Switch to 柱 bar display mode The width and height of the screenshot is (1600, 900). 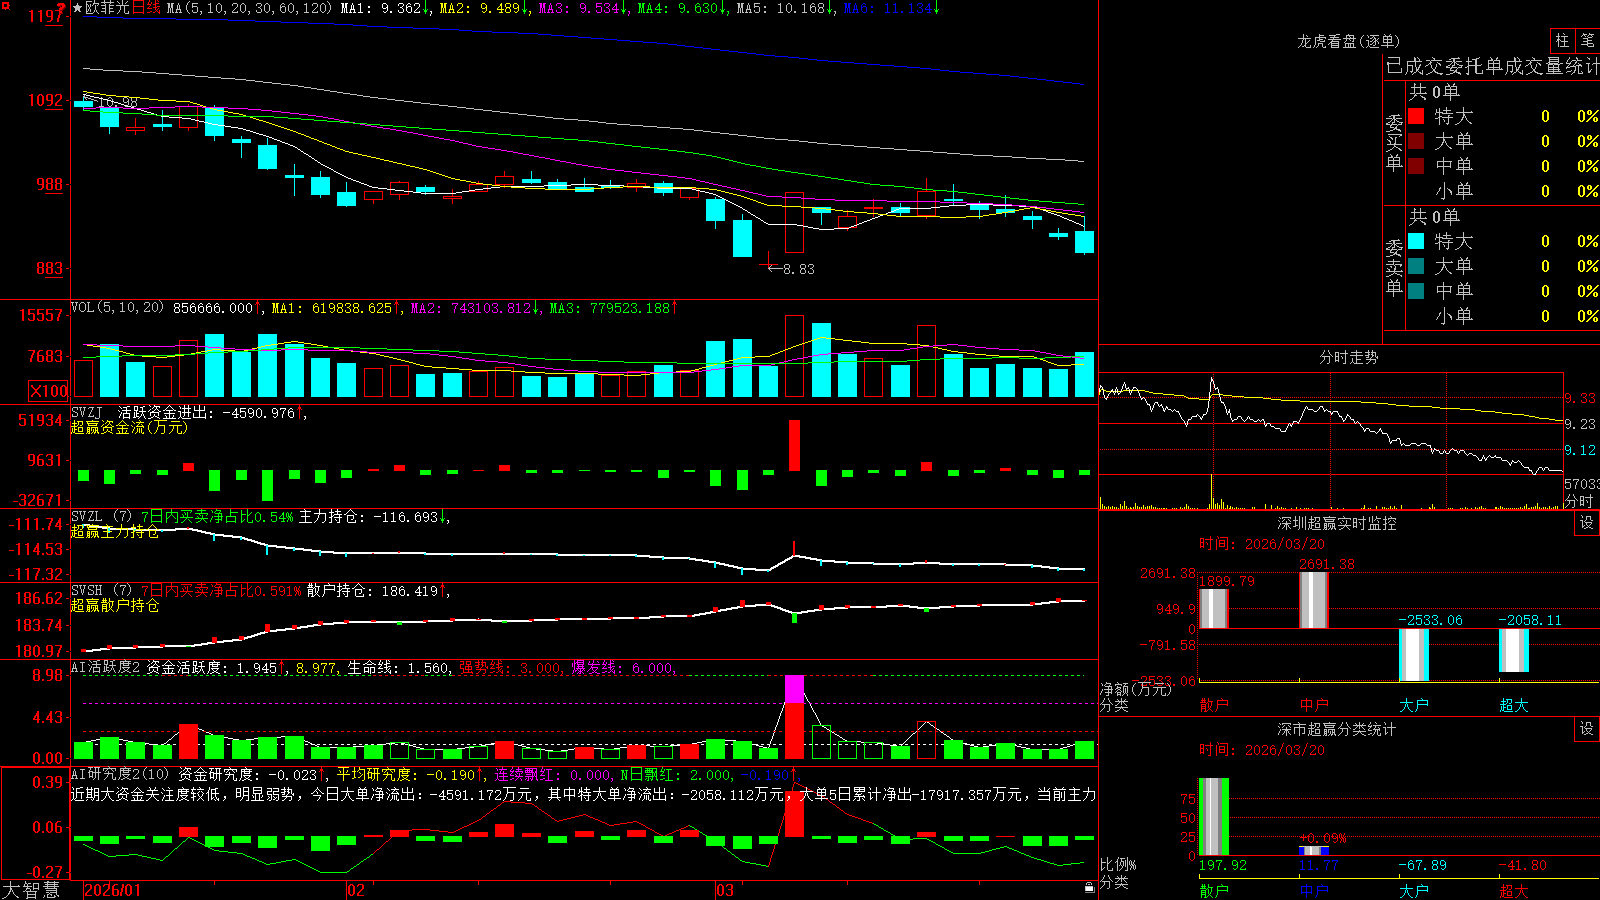[x=1562, y=40]
